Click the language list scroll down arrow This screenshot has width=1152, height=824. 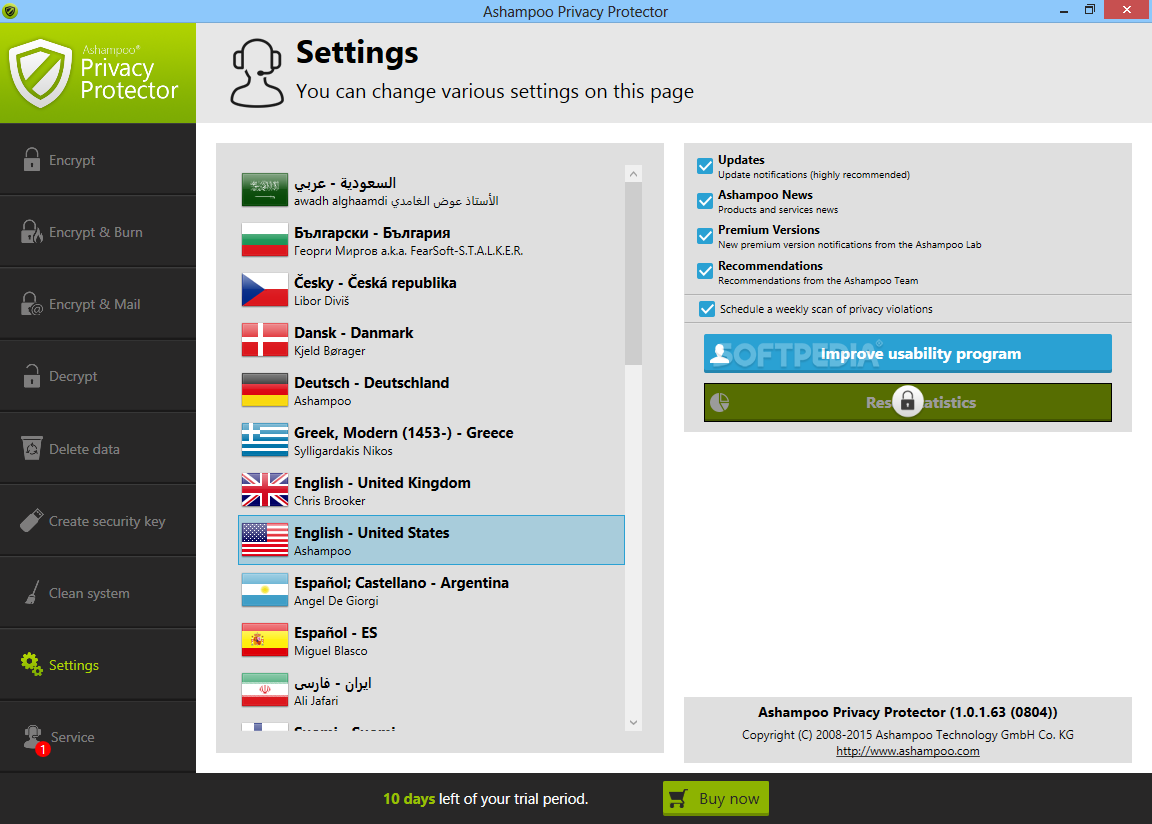[x=633, y=723]
